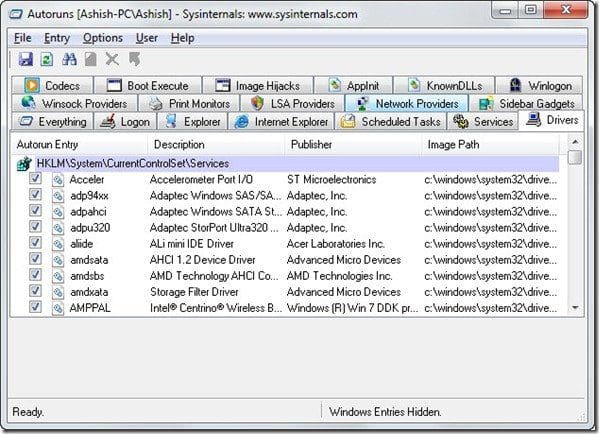Open the Explorer tab
The height and width of the screenshot is (434, 599).
pyautogui.click(x=193, y=121)
